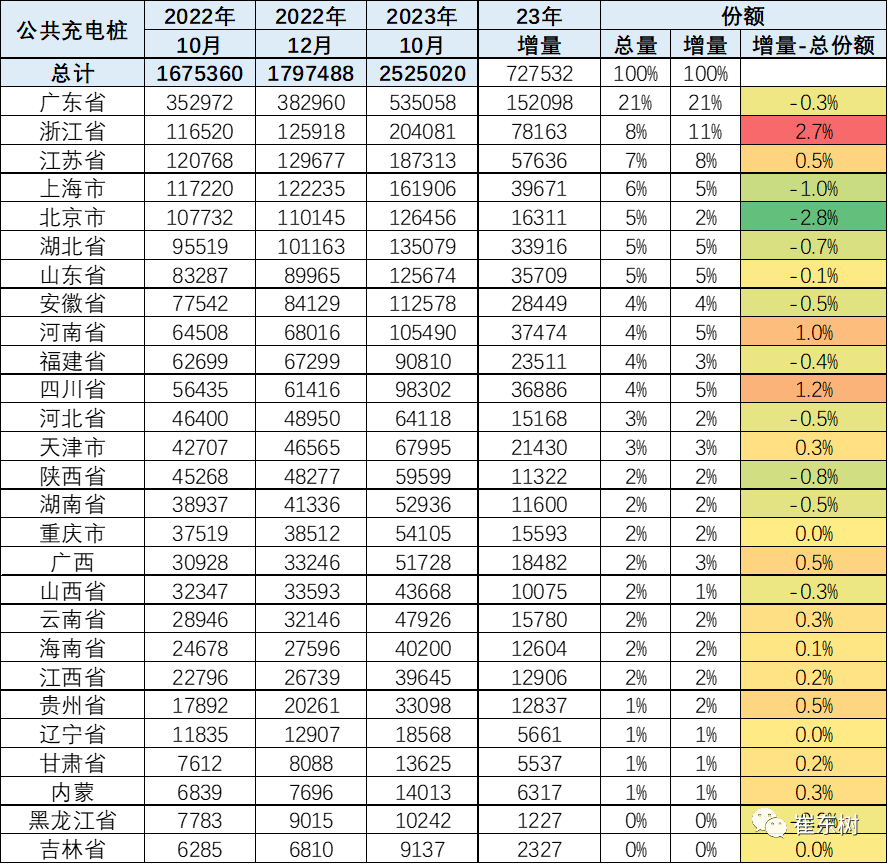Select the 江西省 row label
Viewport: 888px width, 864px height.
72,677
